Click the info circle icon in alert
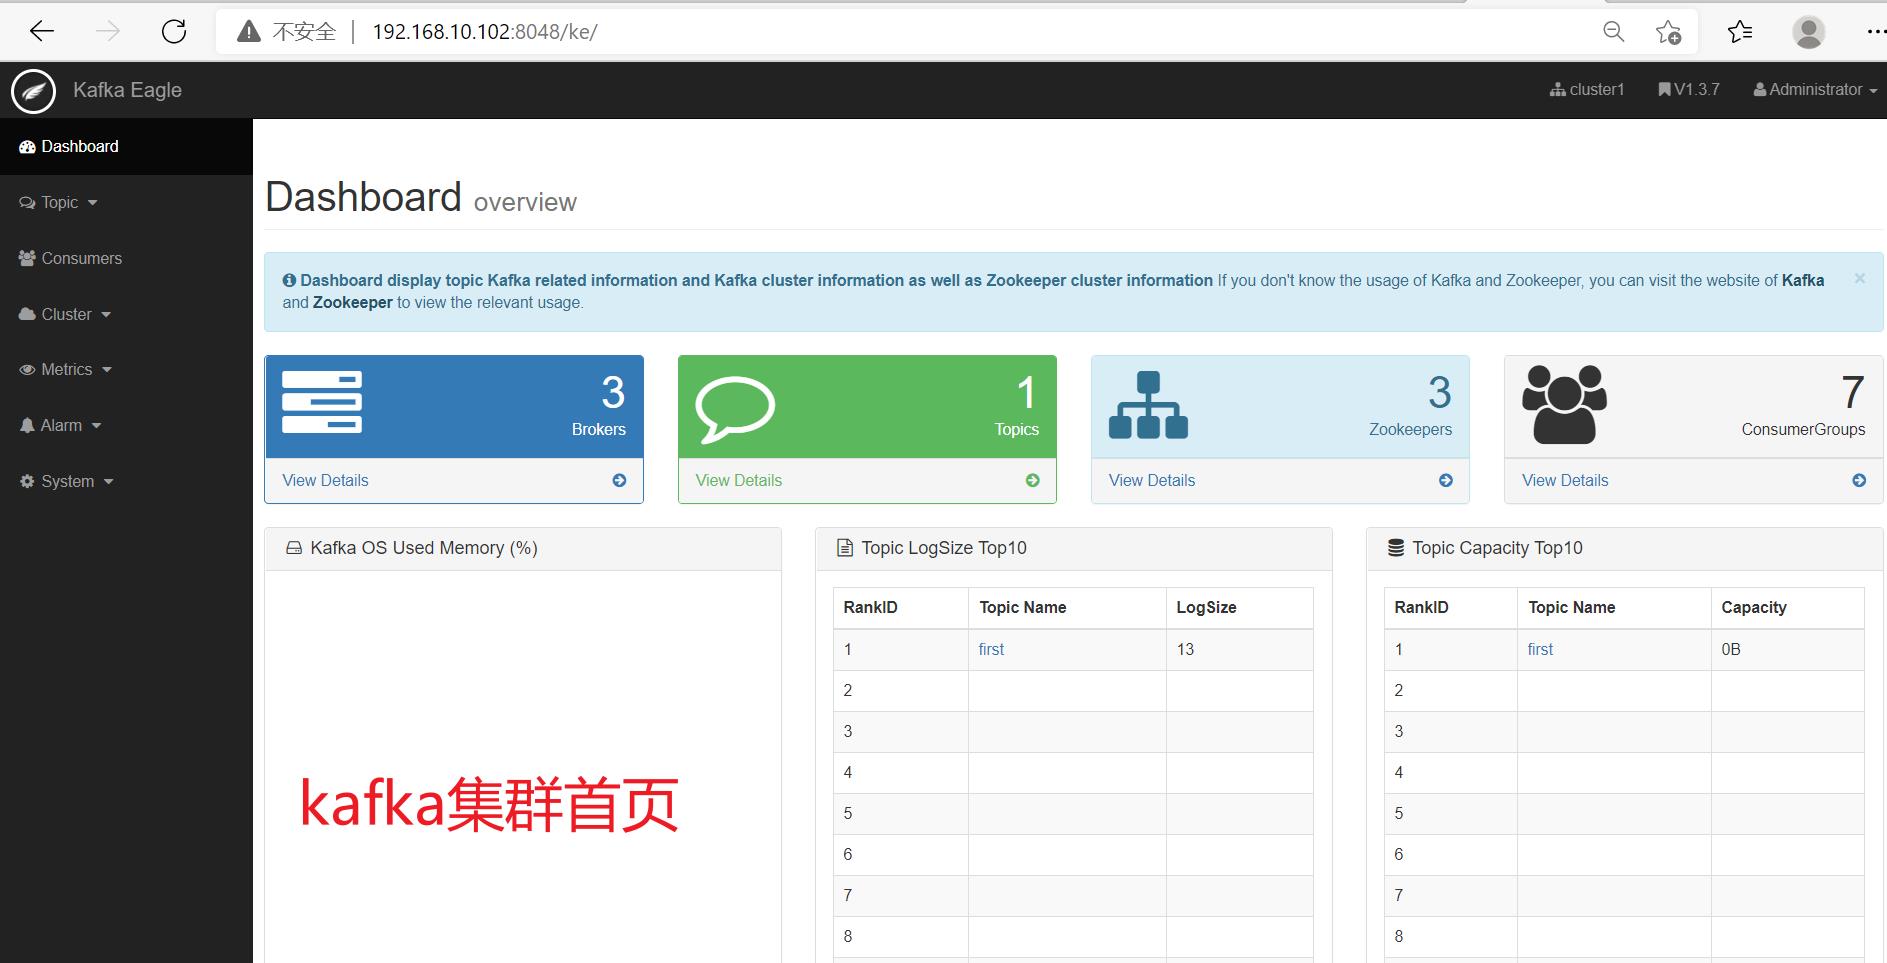1887x963 pixels. (x=289, y=281)
